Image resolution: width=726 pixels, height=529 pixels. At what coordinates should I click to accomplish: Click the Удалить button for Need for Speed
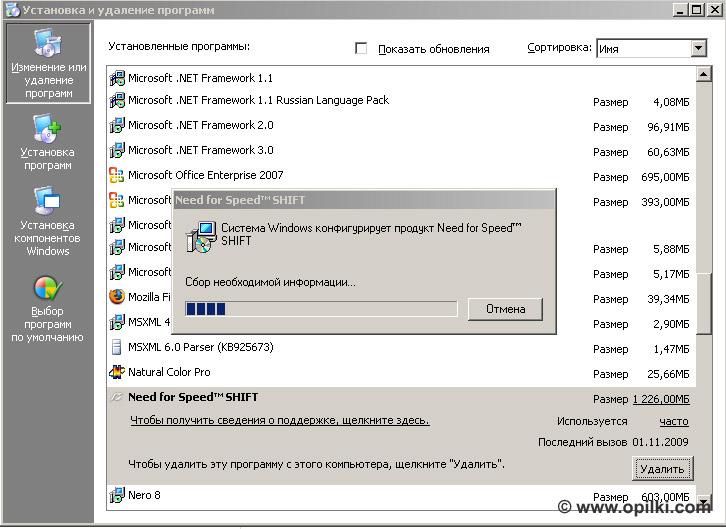tap(661, 468)
